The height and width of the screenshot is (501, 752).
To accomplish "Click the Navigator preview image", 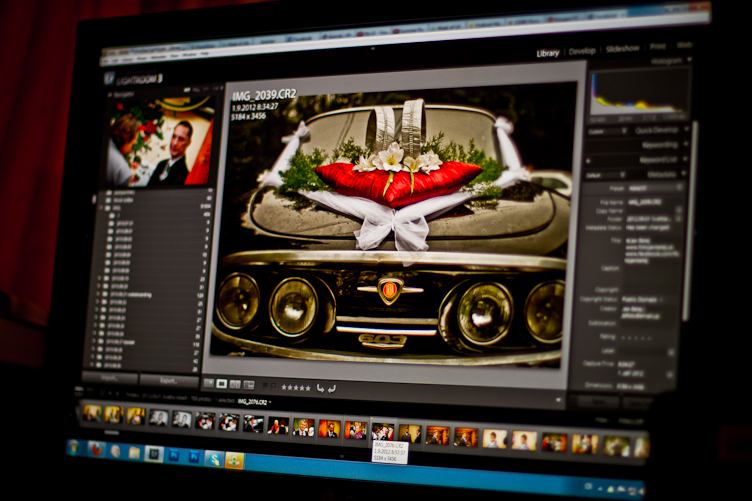I will (159, 141).
